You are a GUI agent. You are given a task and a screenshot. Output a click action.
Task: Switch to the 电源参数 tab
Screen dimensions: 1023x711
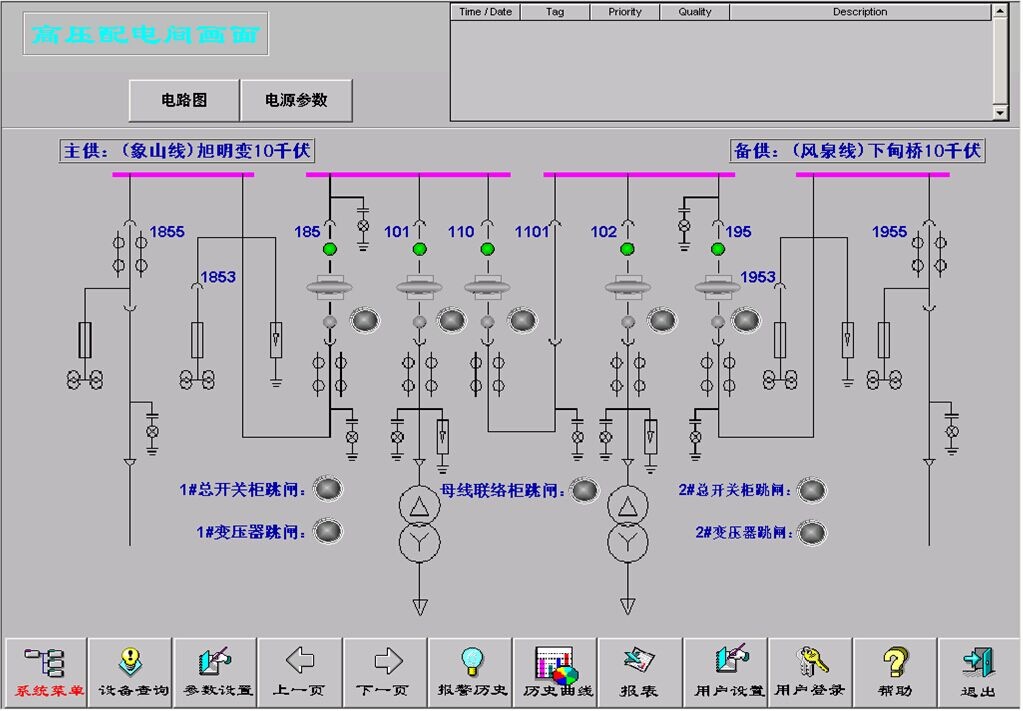point(296,100)
